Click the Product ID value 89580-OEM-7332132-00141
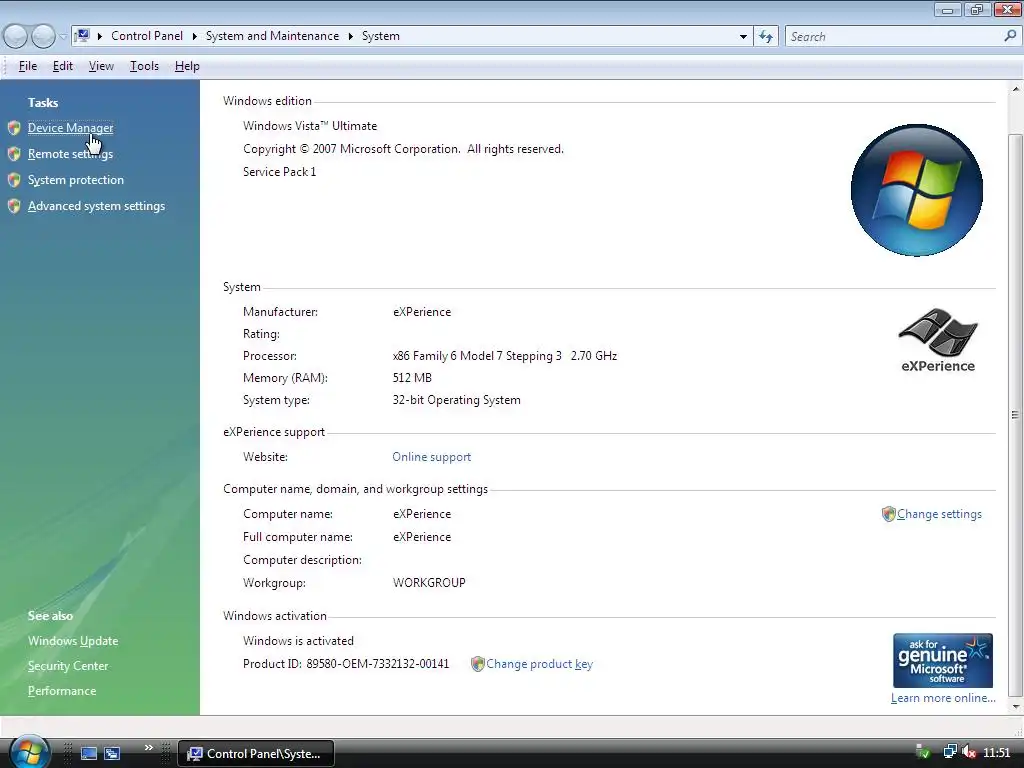Image resolution: width=1024 pixels, height=768 pixels. [x=378, y=664]
